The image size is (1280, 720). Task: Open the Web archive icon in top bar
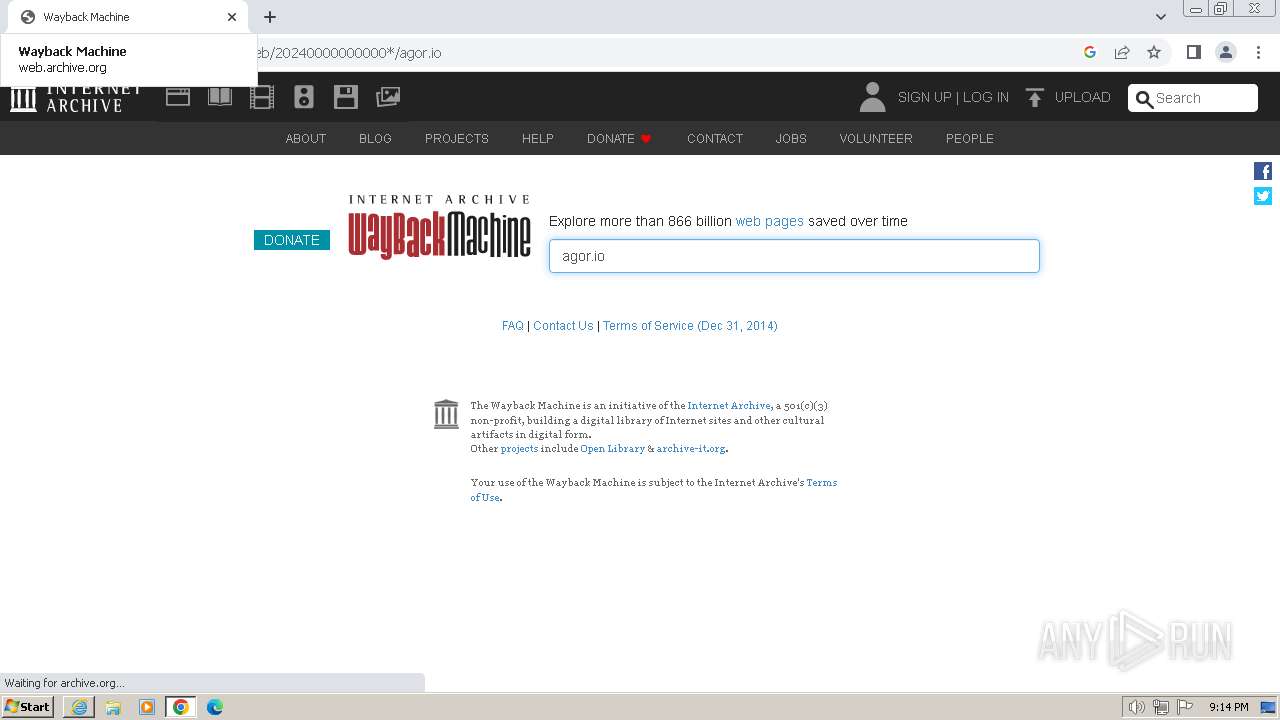point(178,97)
